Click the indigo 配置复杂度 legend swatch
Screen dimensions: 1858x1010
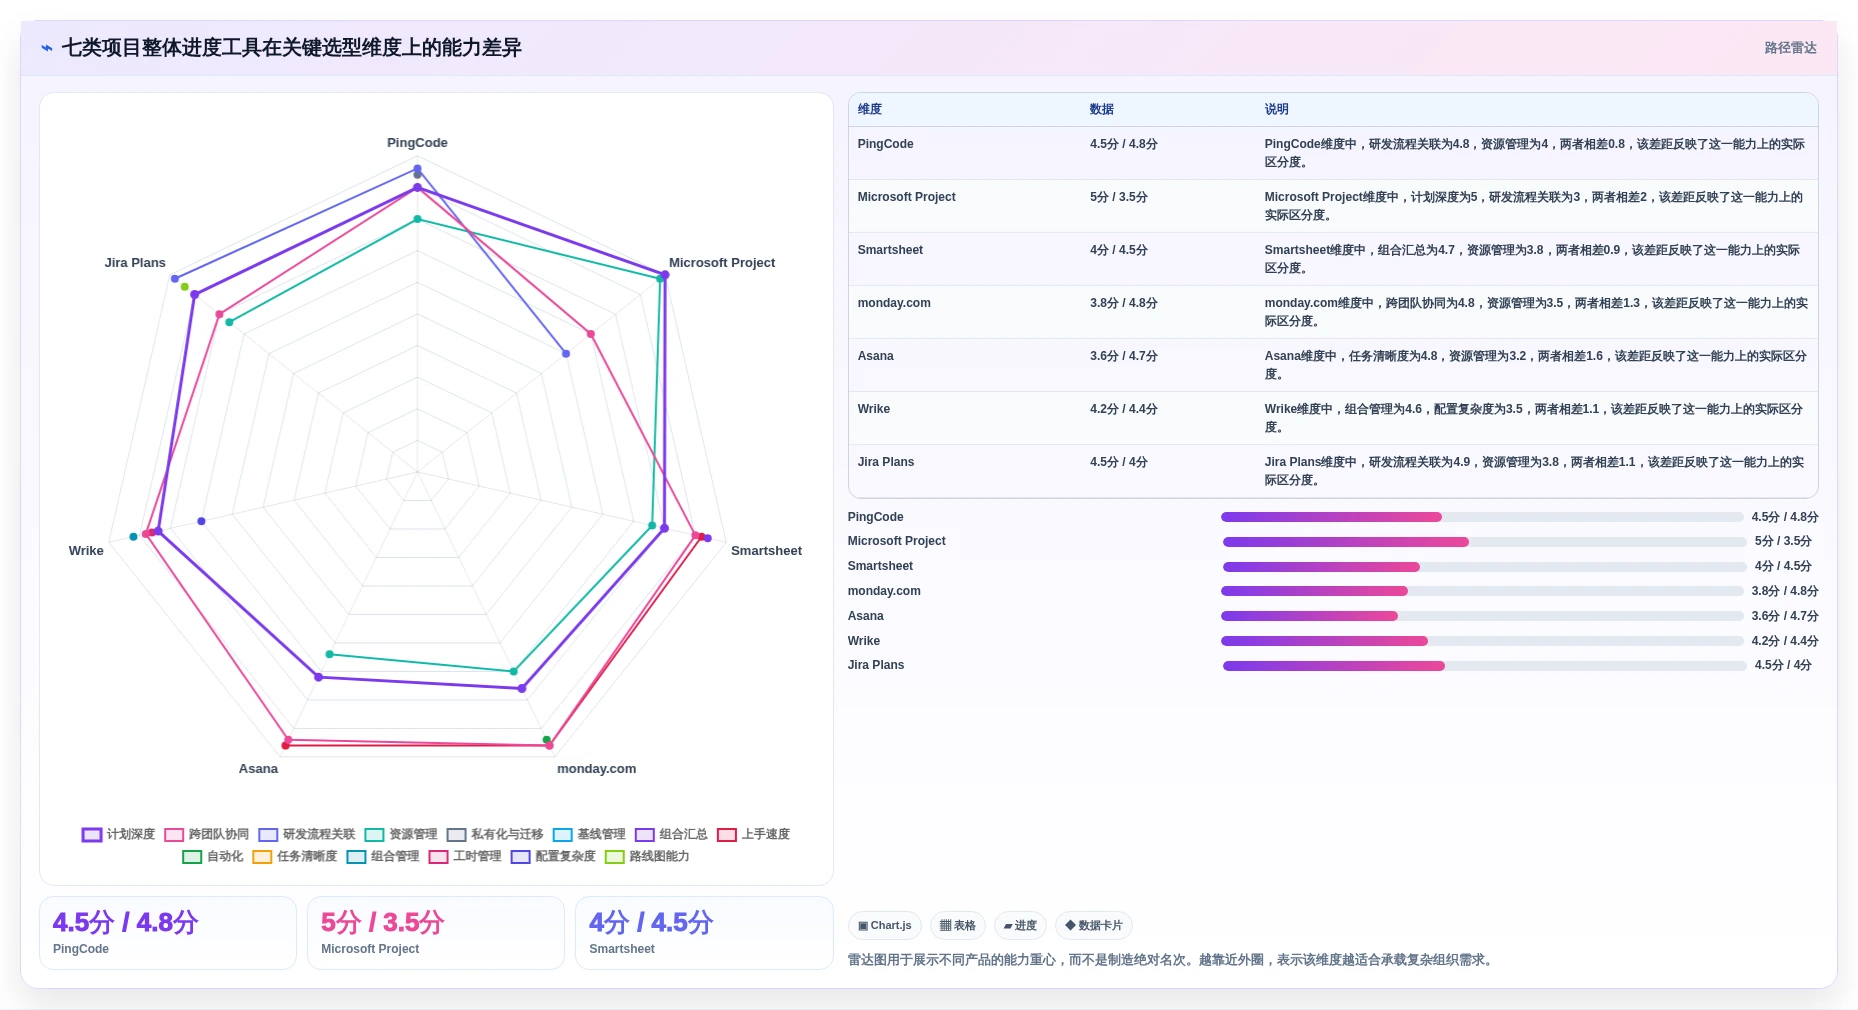(x=520, y=857)
